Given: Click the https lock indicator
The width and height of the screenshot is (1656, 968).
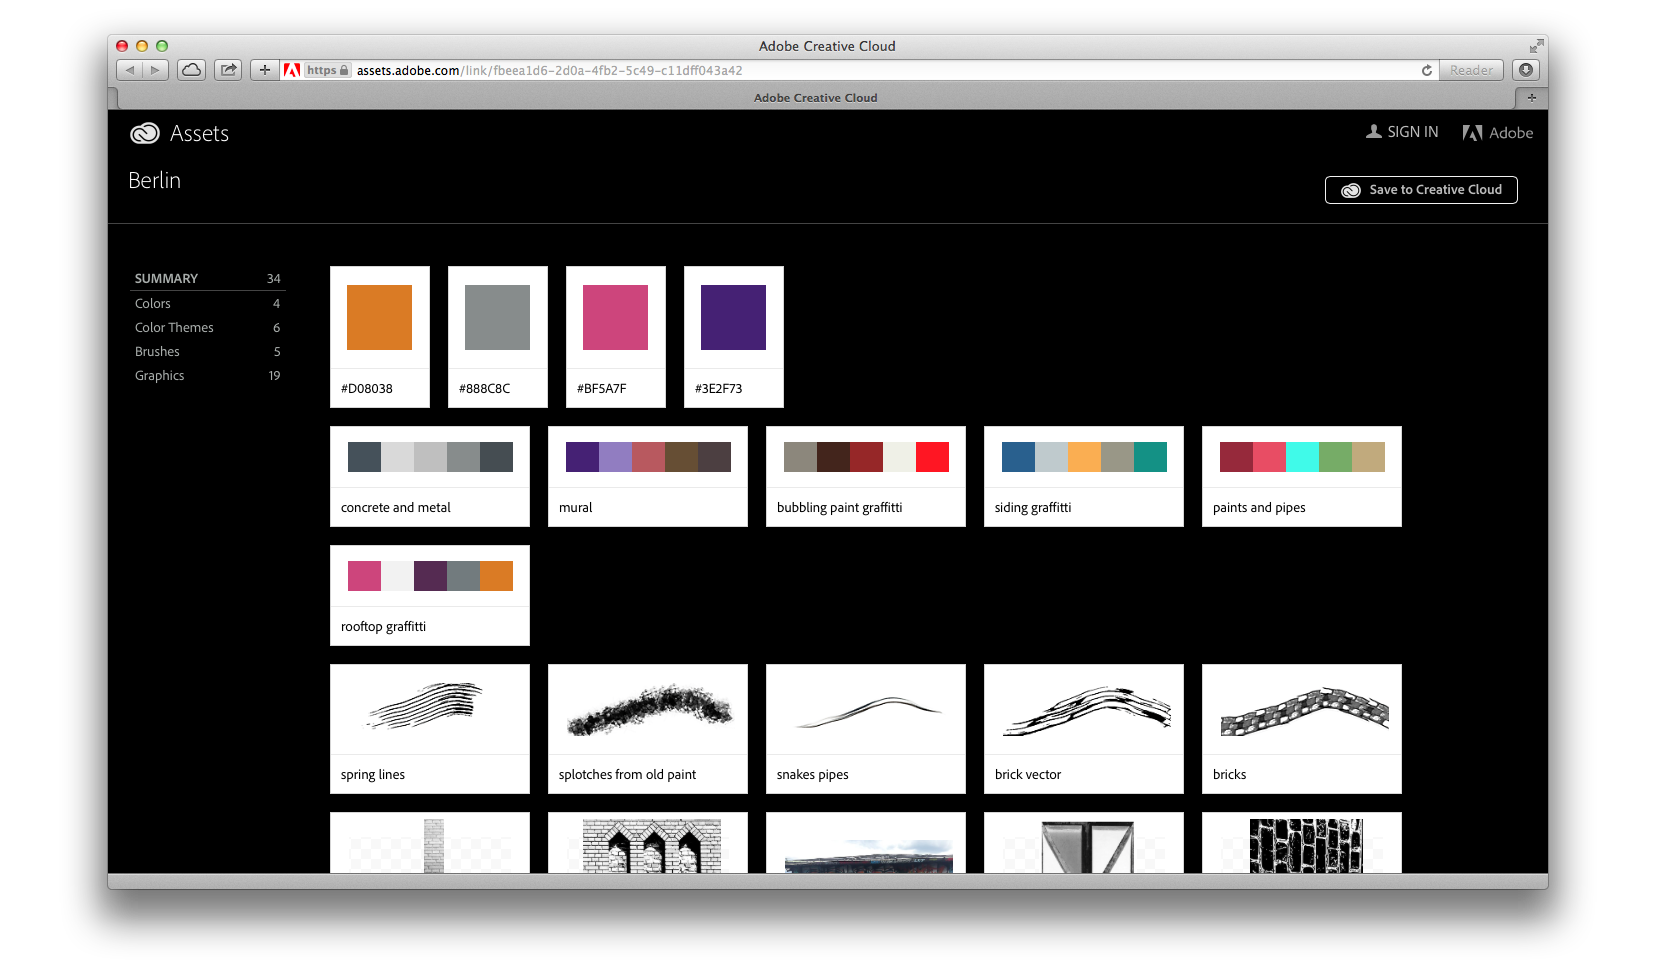Looking at the screenshot, I should (x=328, y=70).
